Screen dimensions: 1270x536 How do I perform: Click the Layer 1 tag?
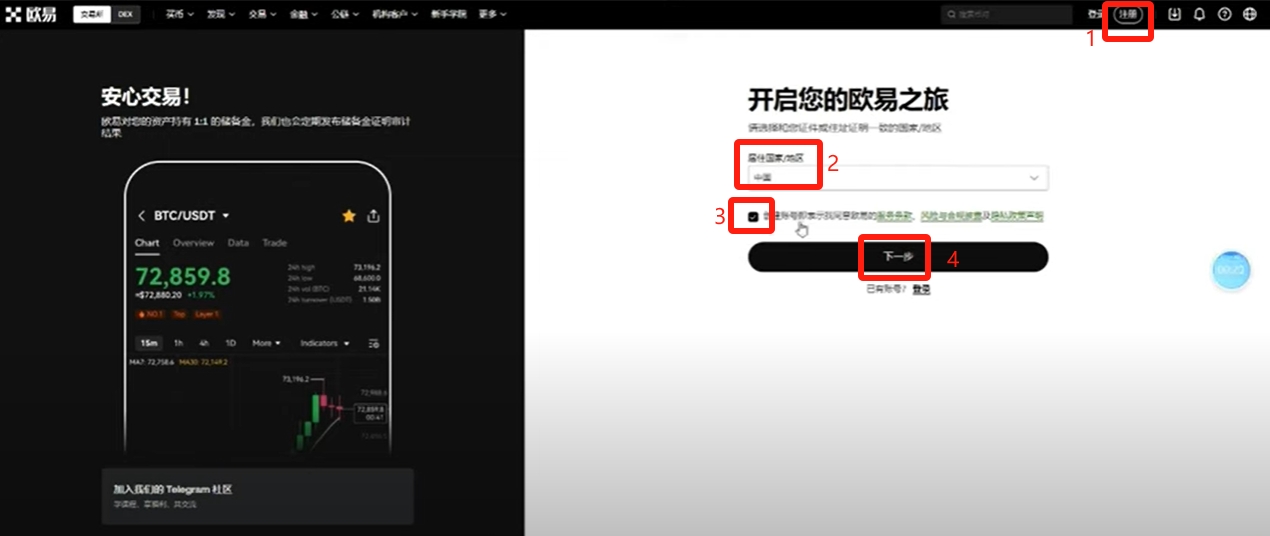(x=206, y=314)
